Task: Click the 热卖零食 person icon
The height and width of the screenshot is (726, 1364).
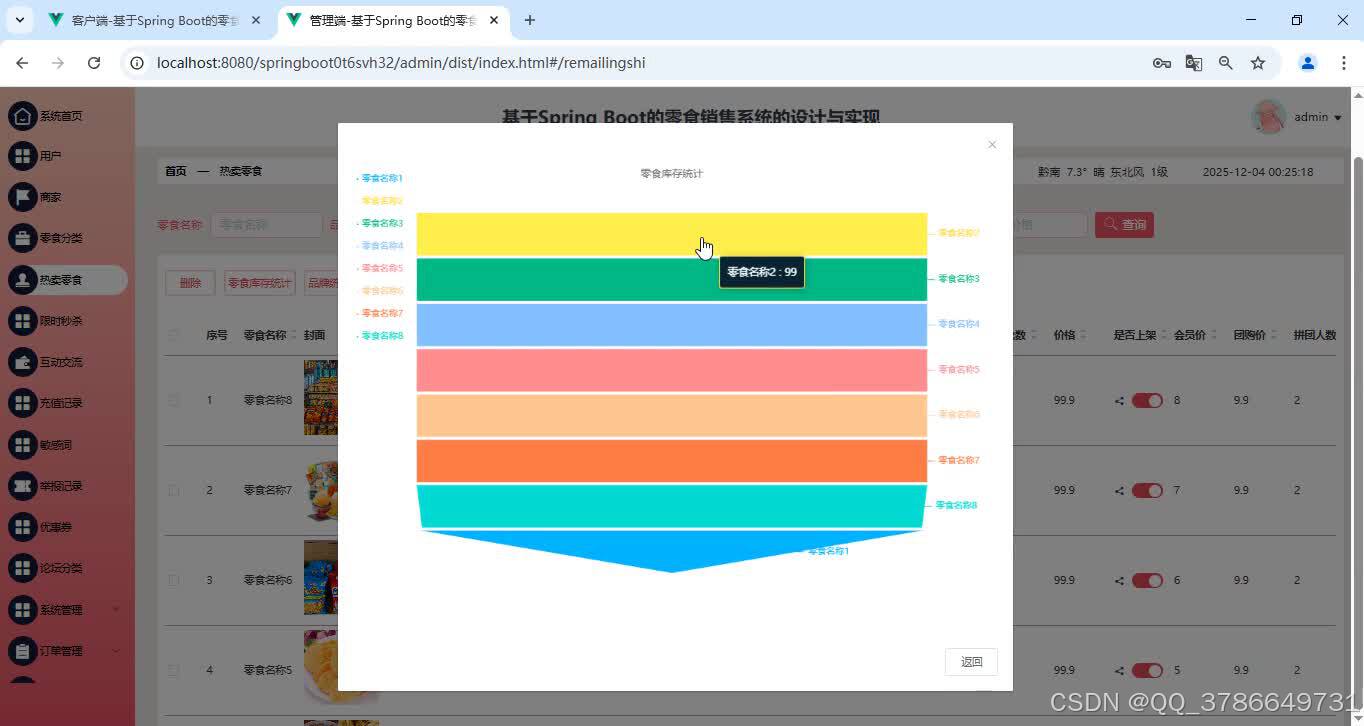Action: tap(22, 281)
